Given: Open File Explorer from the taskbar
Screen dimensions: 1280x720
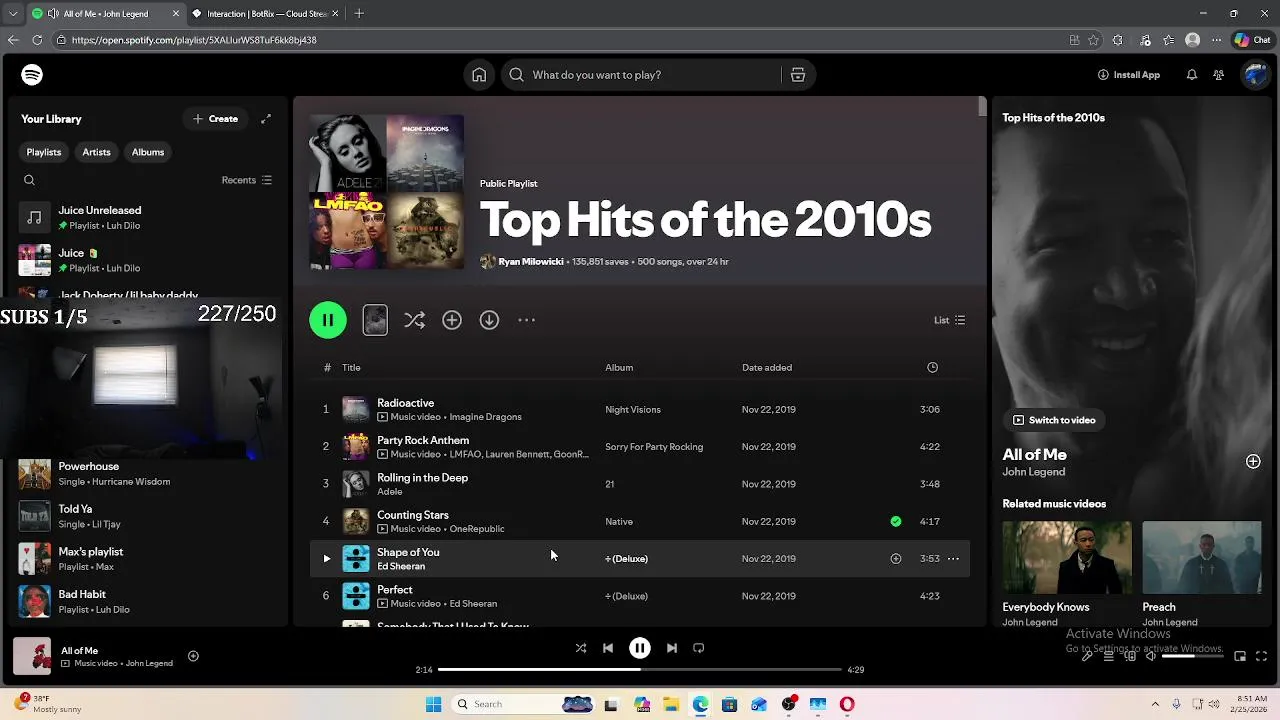Looking at the screenshot, I should tap(671, 704).
